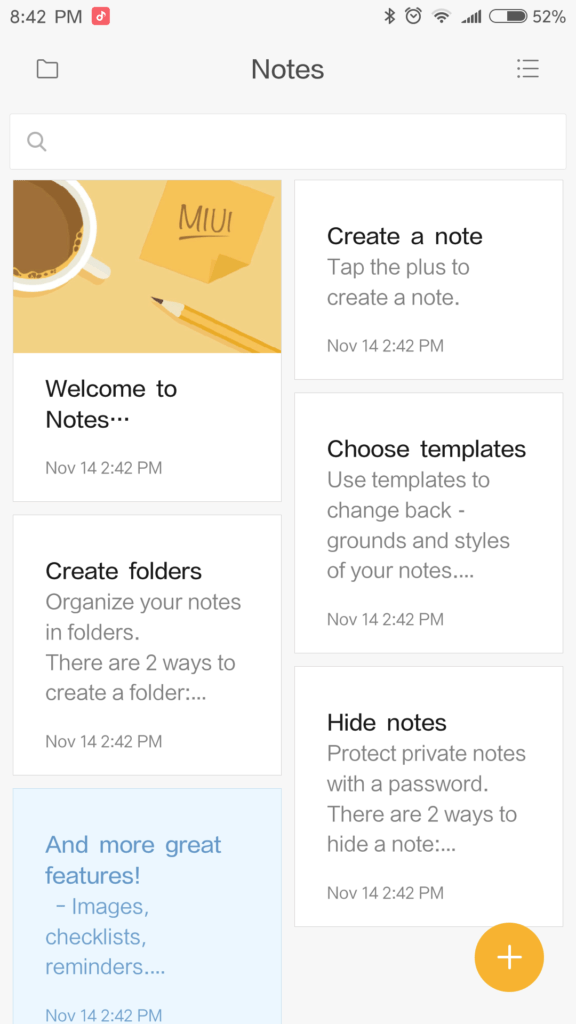
Task: Tap the cellular signal strength icon
Action: click(x=472, y=17)
